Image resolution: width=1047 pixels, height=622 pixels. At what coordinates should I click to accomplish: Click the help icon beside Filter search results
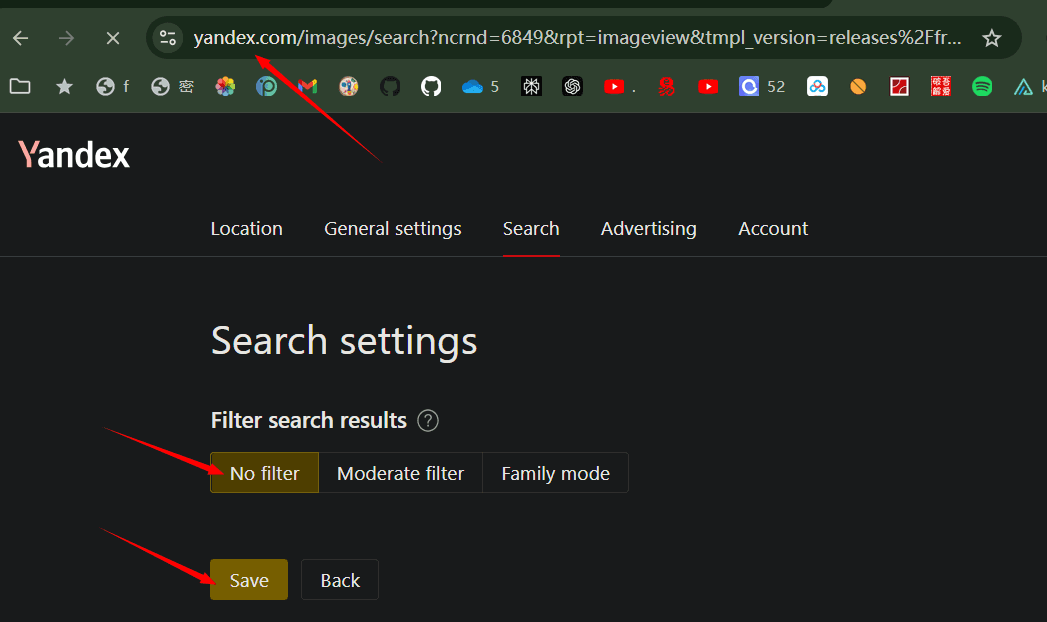(428, 421)
